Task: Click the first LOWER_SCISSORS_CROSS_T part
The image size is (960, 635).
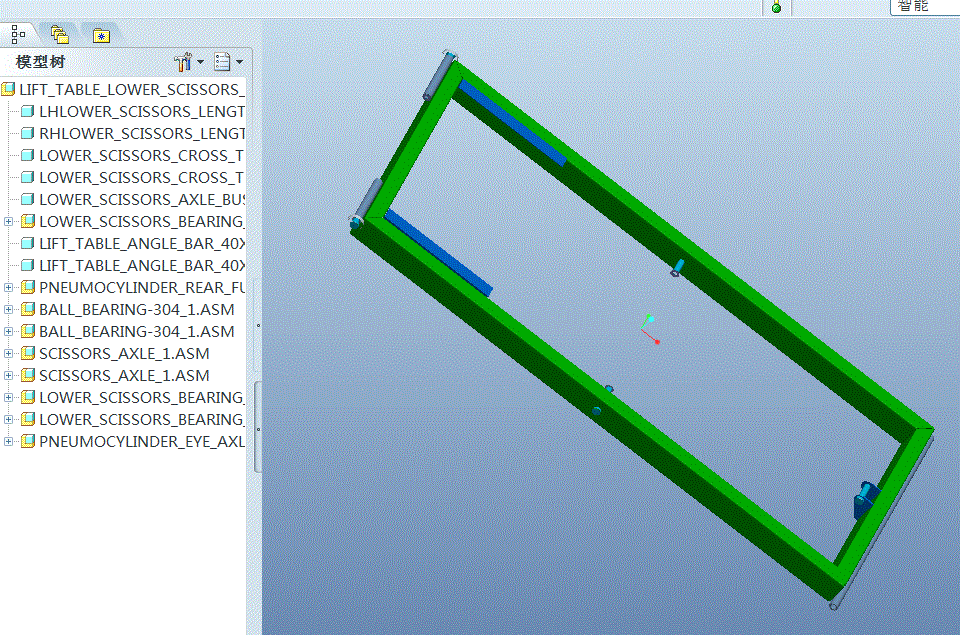Action: click(x=141, y=156)
